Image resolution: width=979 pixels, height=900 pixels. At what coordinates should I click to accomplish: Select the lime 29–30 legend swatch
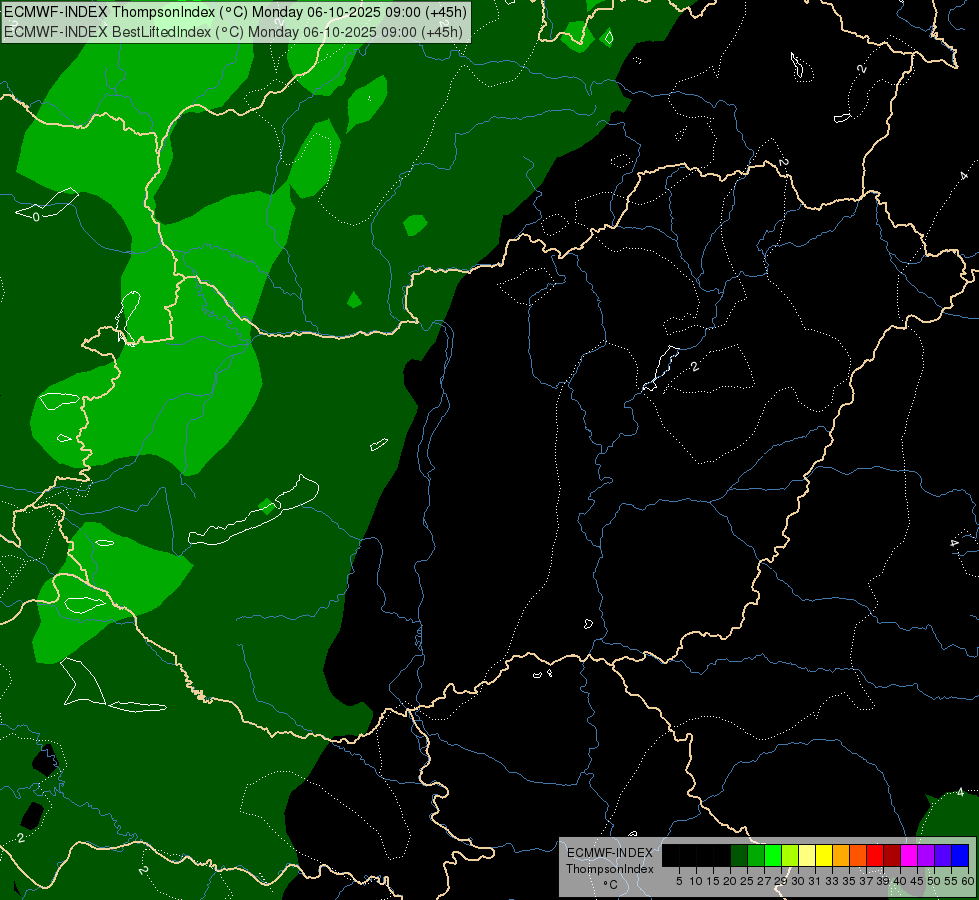[x=790, y=855]
